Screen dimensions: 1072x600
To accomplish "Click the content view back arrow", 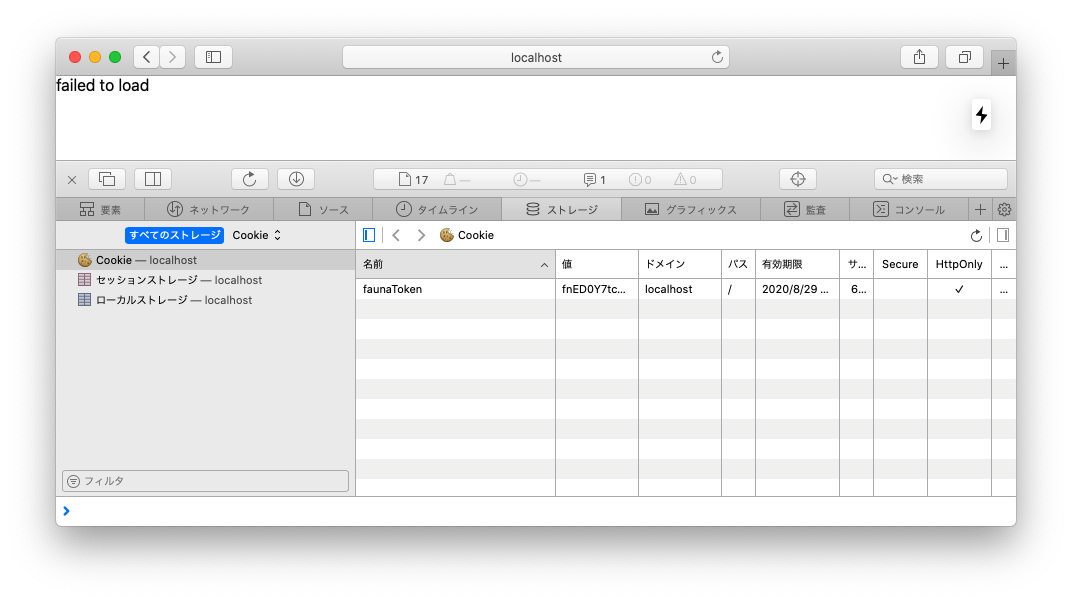I will click(396, 235).
